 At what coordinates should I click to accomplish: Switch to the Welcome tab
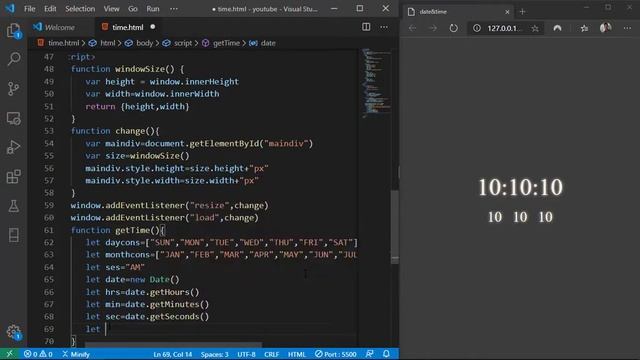pos(60,27)
